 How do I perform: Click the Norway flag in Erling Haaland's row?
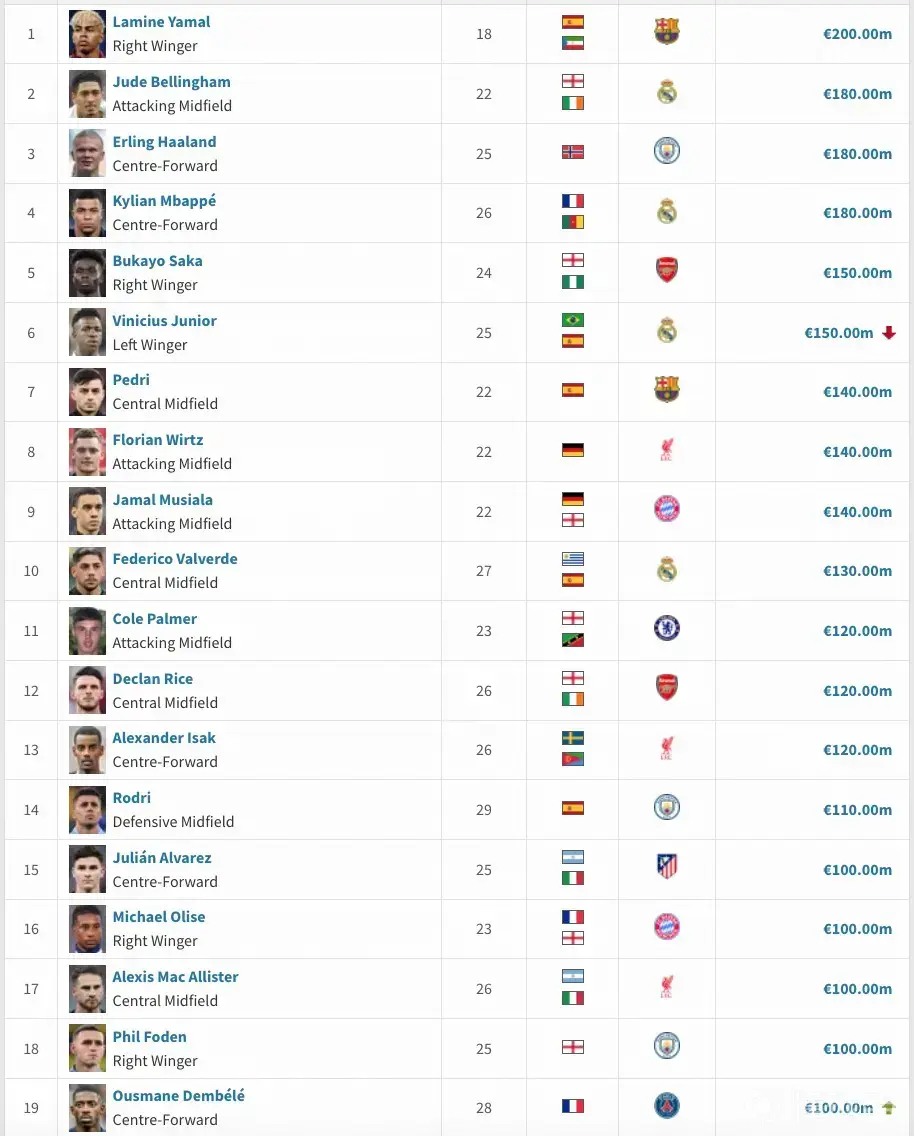(x=573, y=152)
